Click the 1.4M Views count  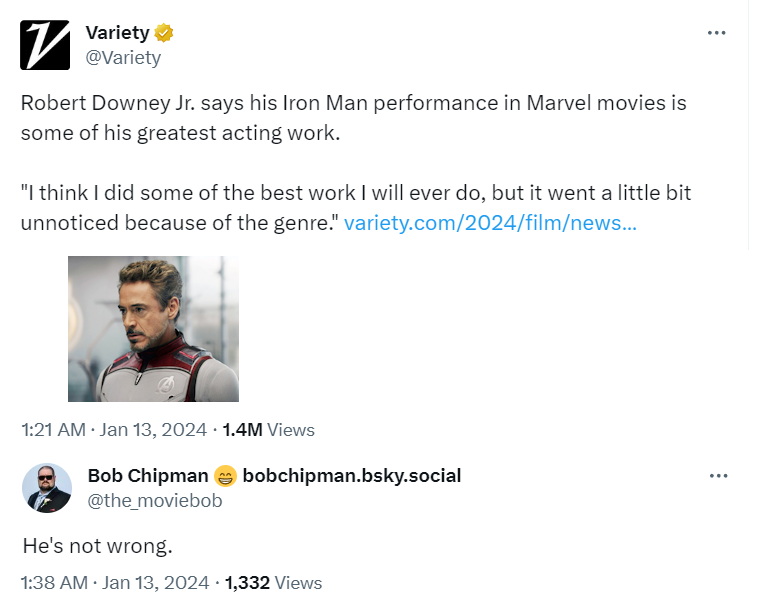point(268,430)
